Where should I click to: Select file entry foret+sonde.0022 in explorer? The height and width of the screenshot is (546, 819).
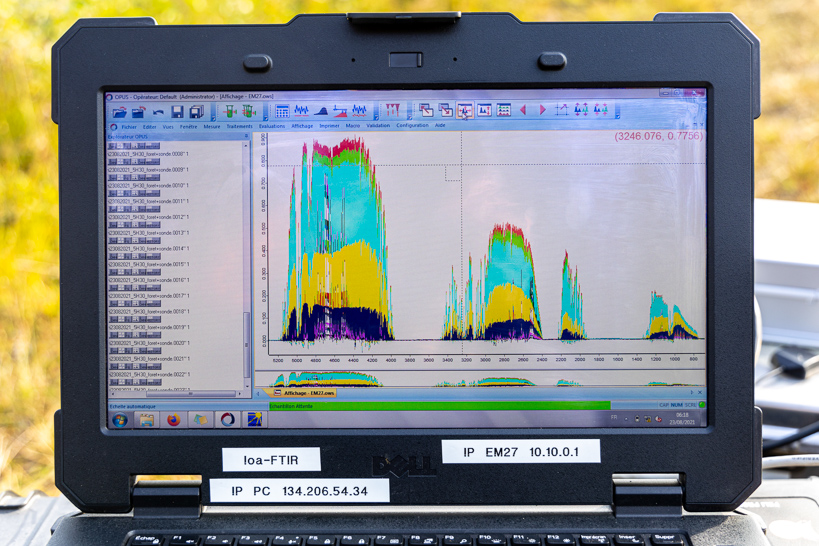[x=148, y=375]
